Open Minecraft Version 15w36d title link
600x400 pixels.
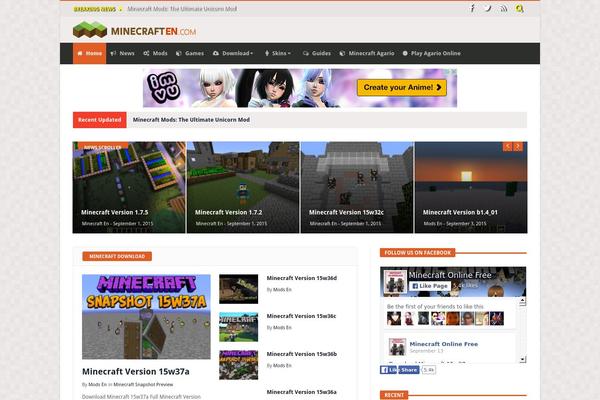pyautogui.click(x=302, y=278)
